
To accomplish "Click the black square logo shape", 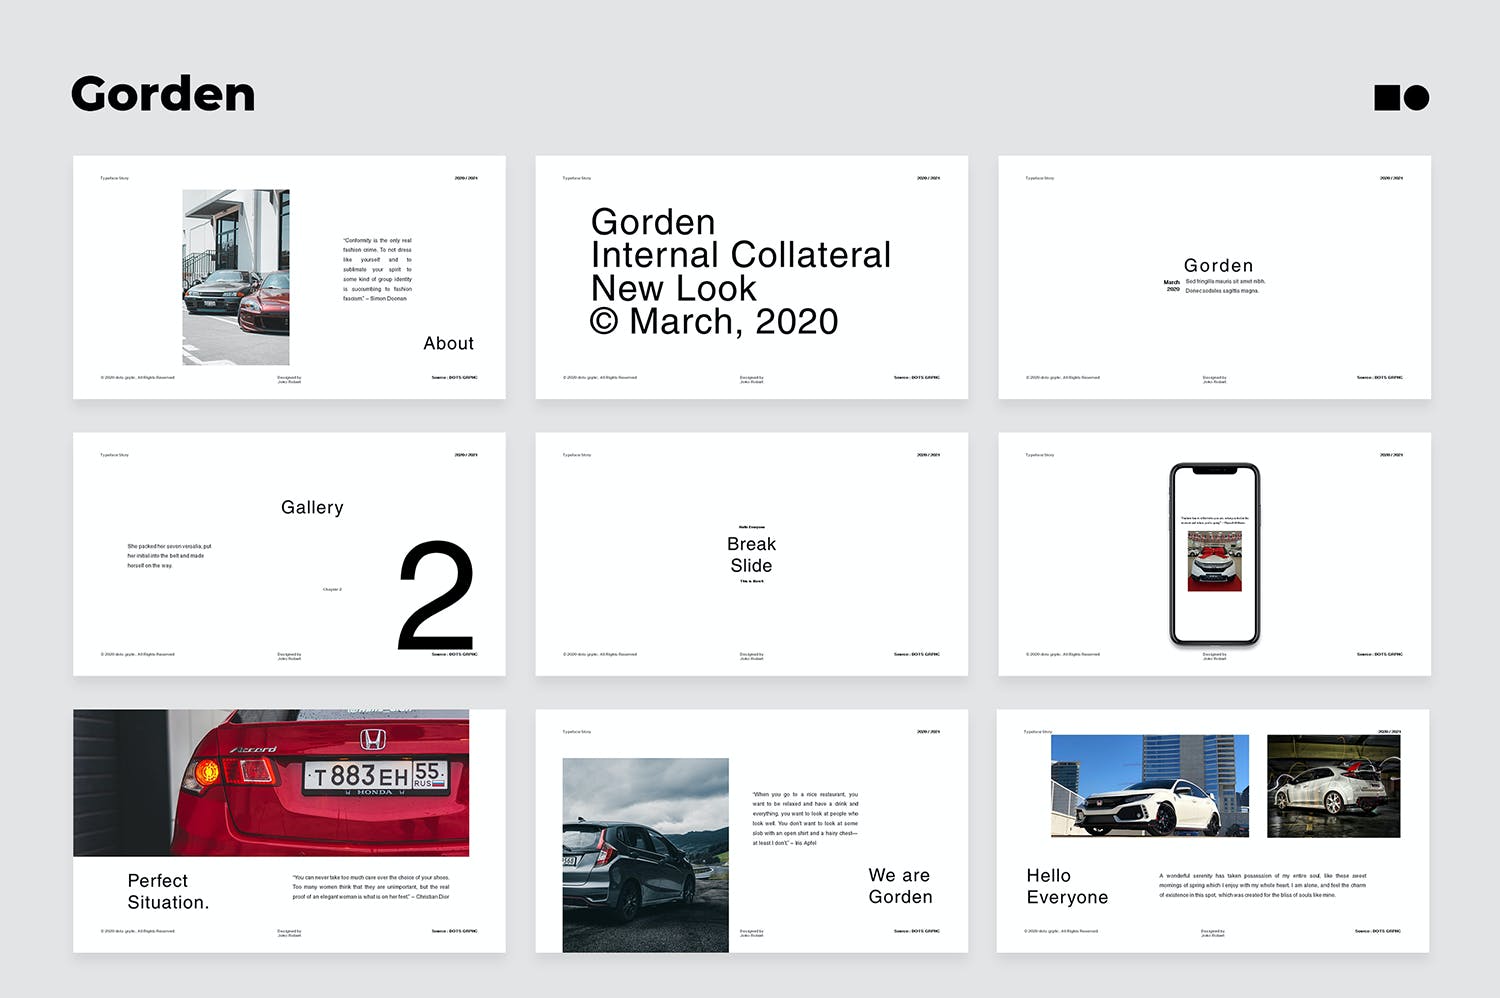I will pyautogui.click(x=1387, y=97).
